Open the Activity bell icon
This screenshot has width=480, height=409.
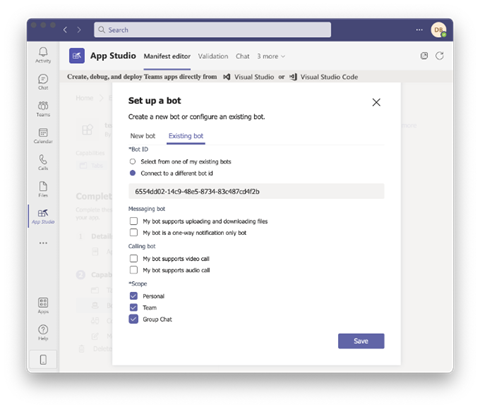[x=43, y=55]
